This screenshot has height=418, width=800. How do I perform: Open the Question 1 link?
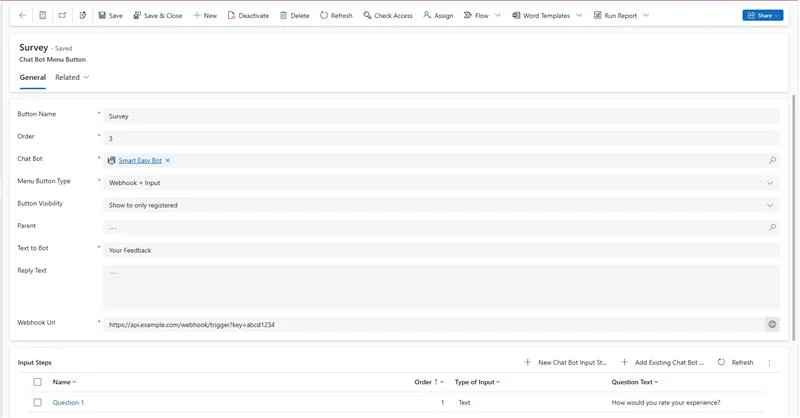pos(68,402)
